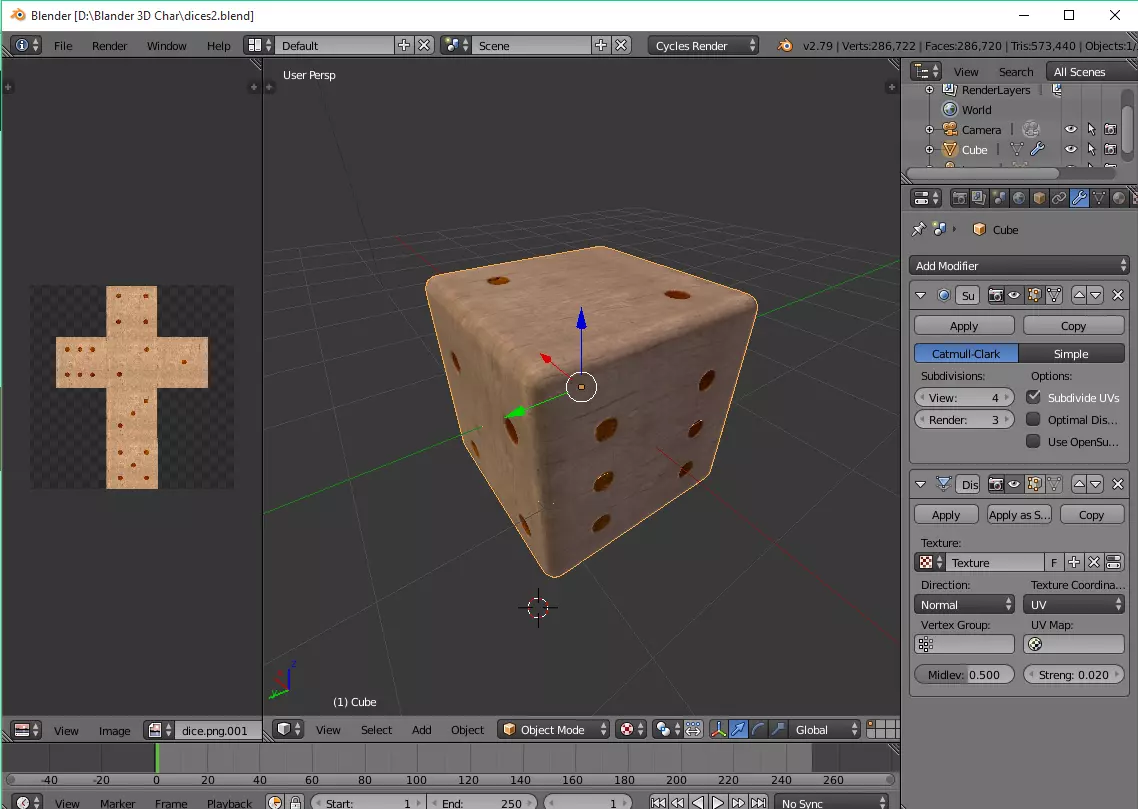Jump to the timeline's end frame
Viewport: 1138px width, 809px height.
pyautogui.click(x=758, y=802)
